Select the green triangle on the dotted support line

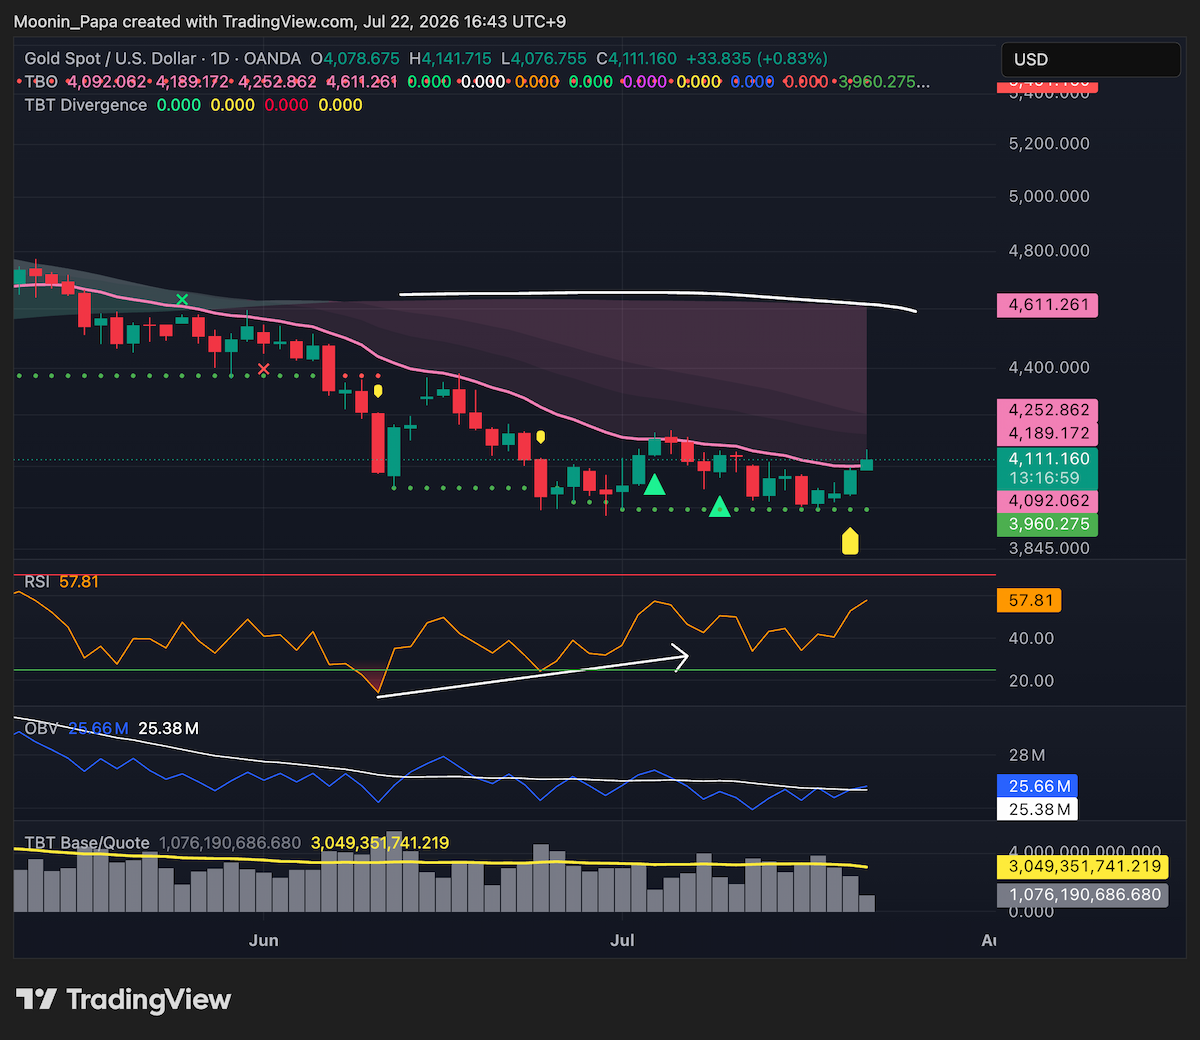click(719, 506)
